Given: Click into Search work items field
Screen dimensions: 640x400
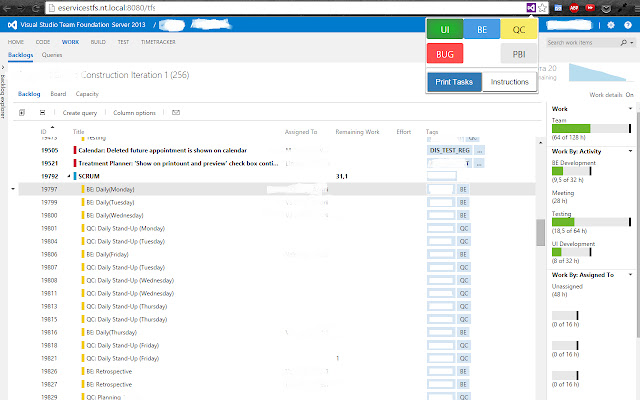Looking at the screenshot, I should pos(582,42).
